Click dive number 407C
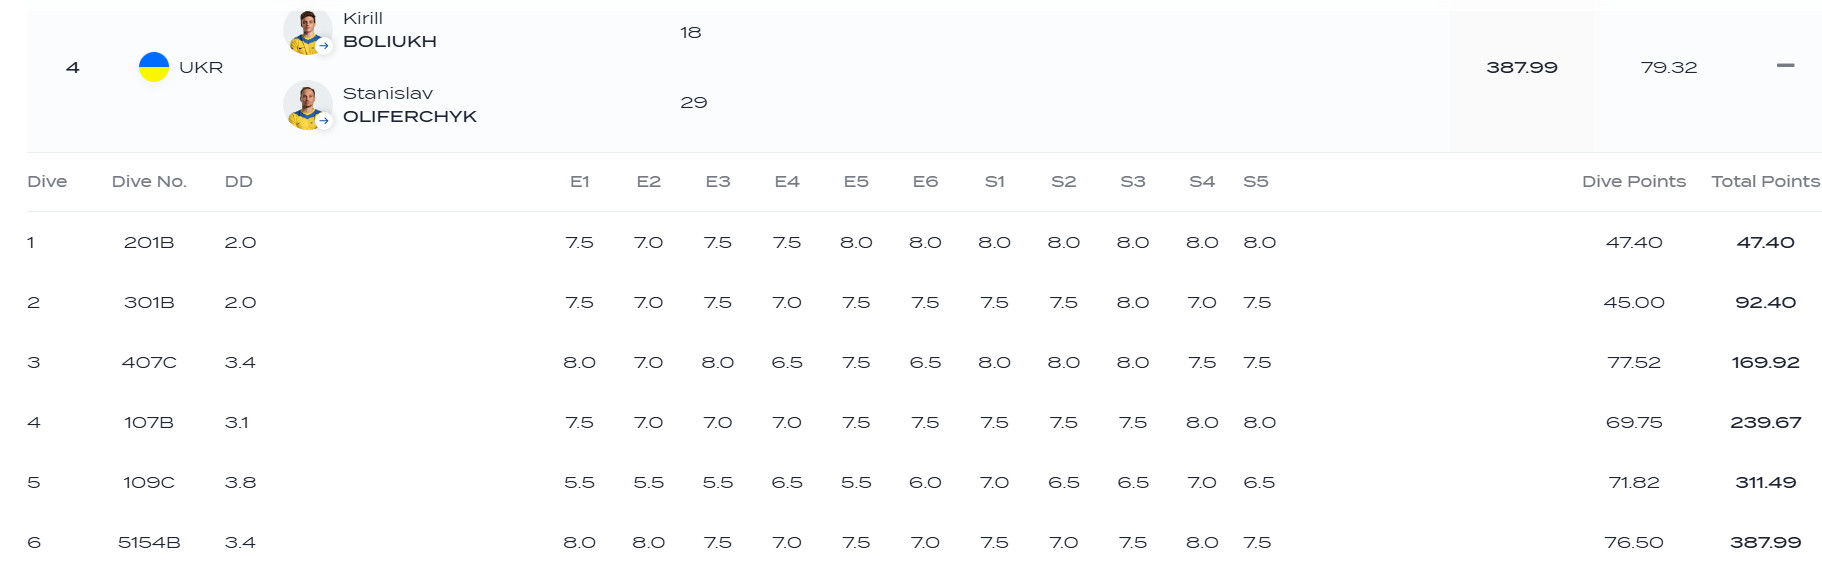The height and width of the screenshot is (583, 1822). pyautogui.click(x=149, y=362)
